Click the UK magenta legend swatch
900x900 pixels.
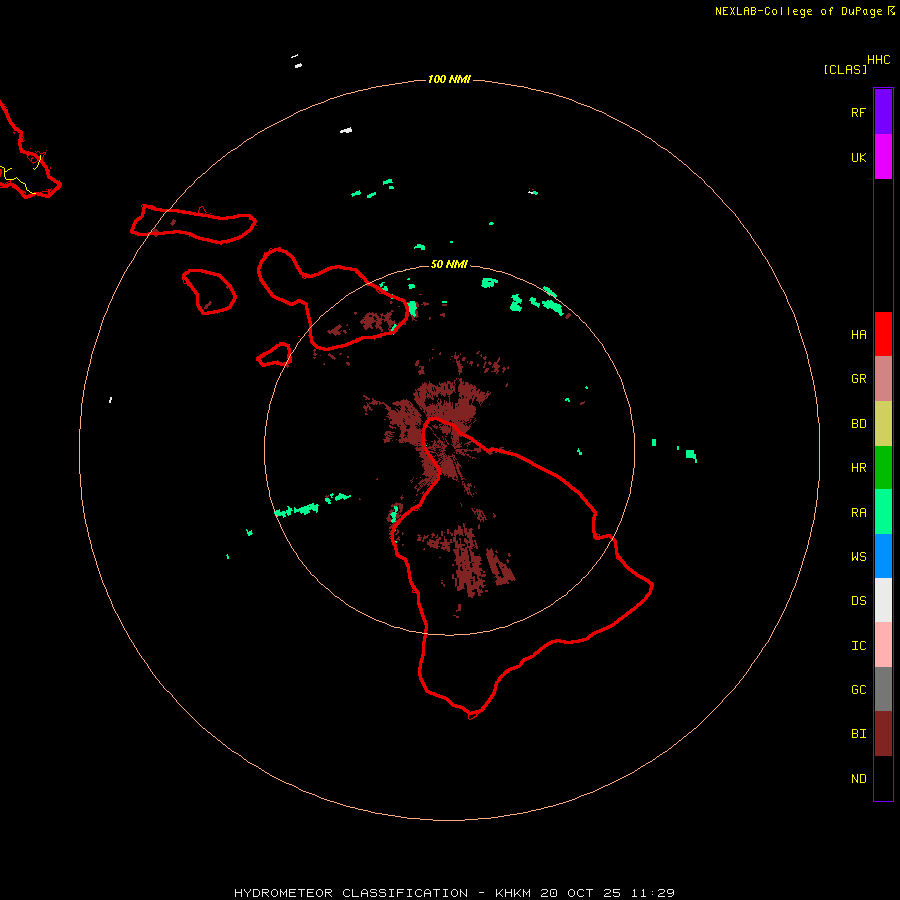tap(883, 157)
